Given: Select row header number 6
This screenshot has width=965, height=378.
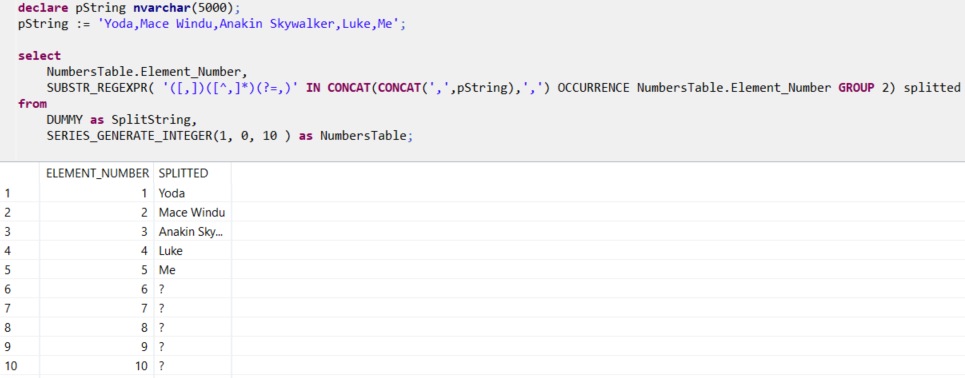Looking at the screenshot, I should pyautogui.click(x=20, y=289).
